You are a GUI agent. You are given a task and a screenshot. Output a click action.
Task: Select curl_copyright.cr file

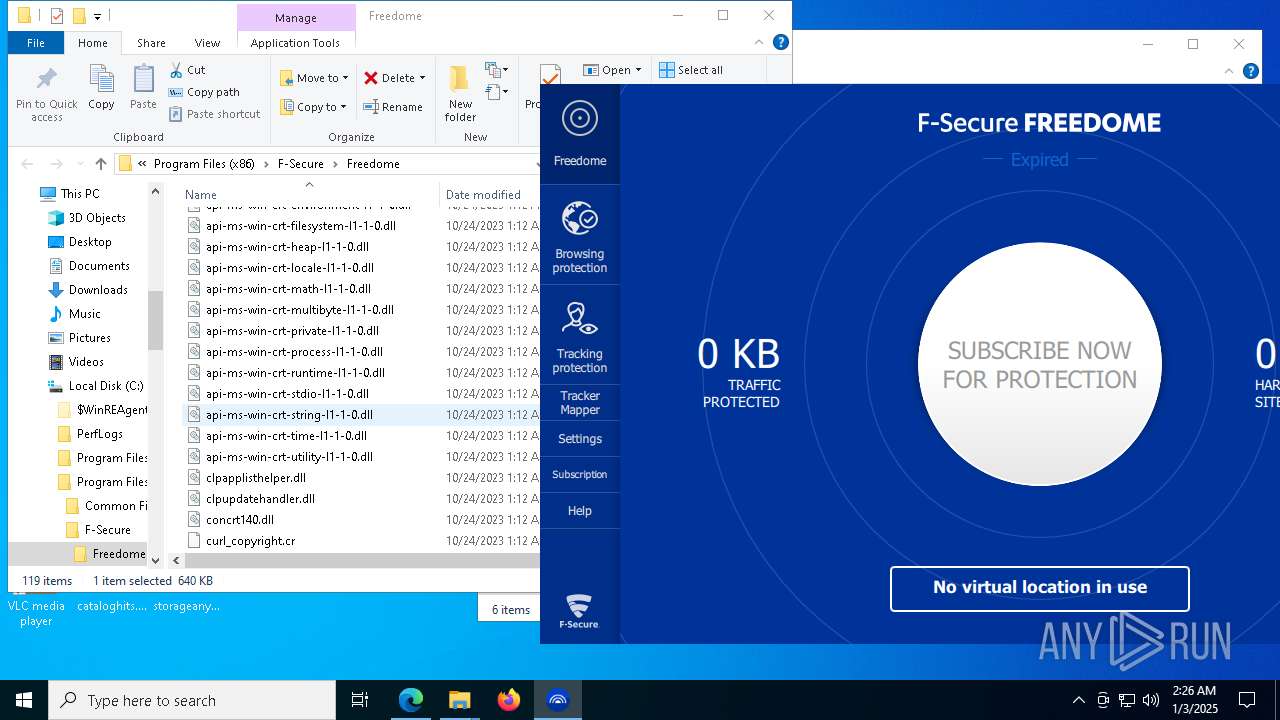pyautogui.click(x=250, y=541)
